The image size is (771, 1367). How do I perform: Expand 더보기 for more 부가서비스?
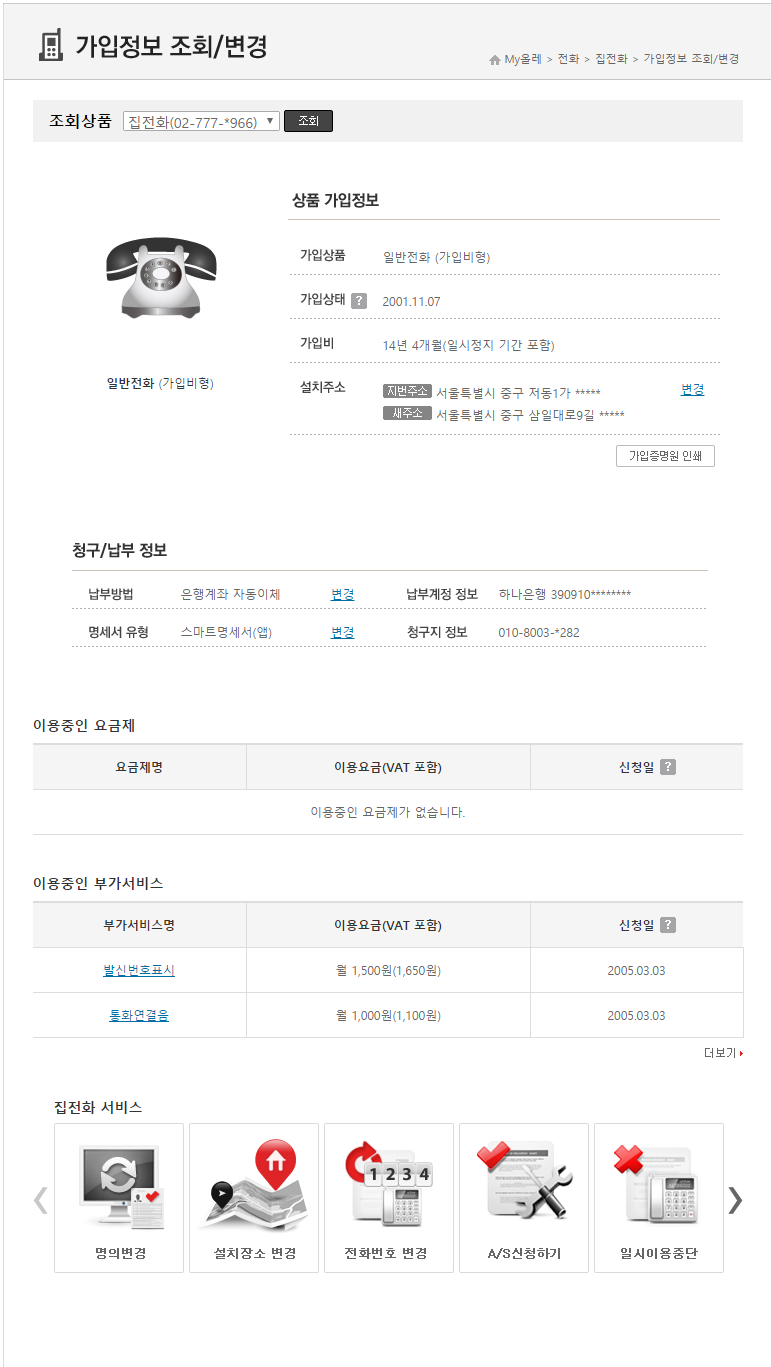(723, 1053)
